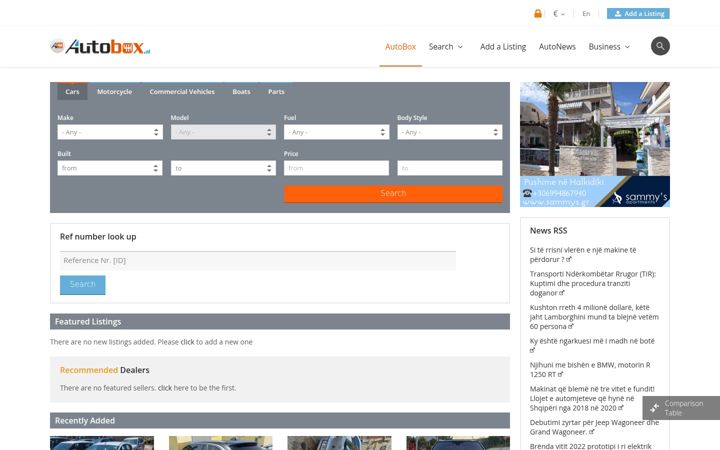Open second Recently Added car thumbnail
Viewport: 720px width, 450px height.
220,443
